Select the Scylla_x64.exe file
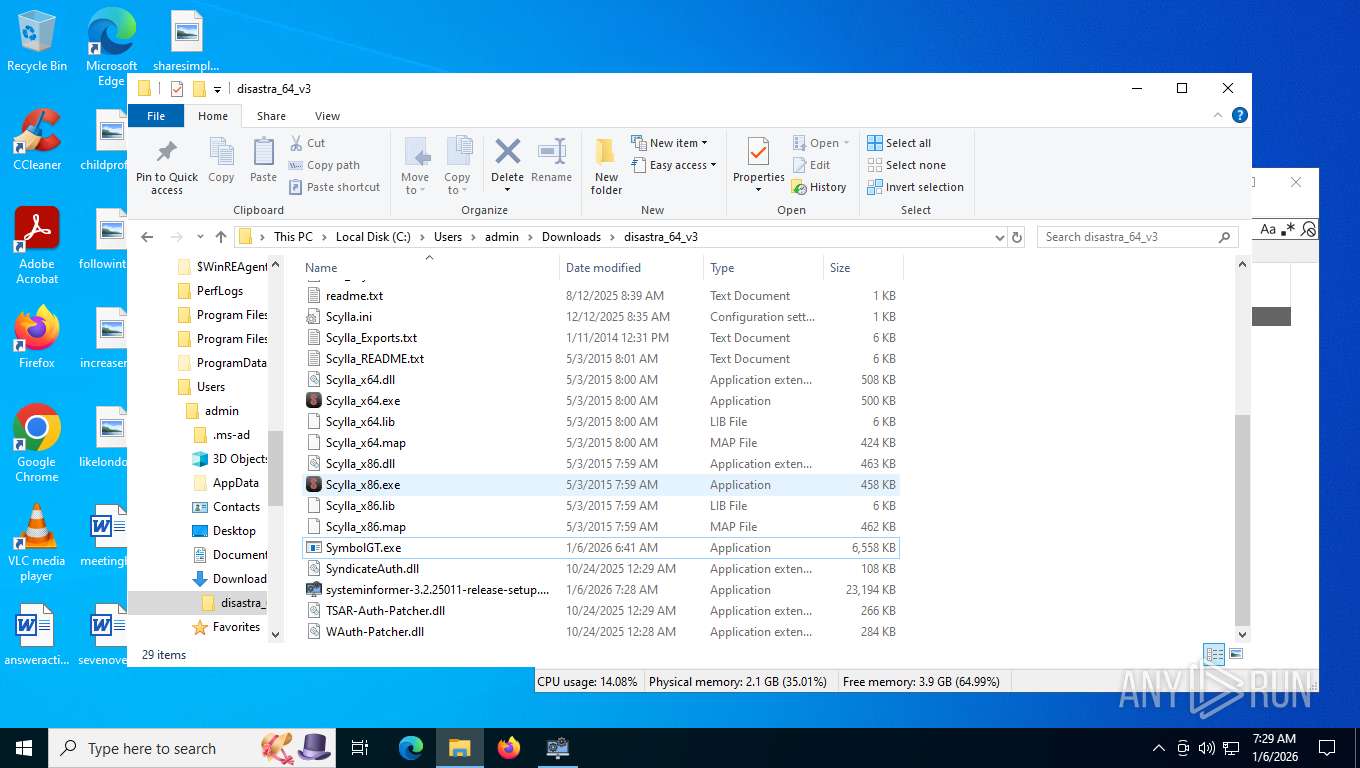 601,401
